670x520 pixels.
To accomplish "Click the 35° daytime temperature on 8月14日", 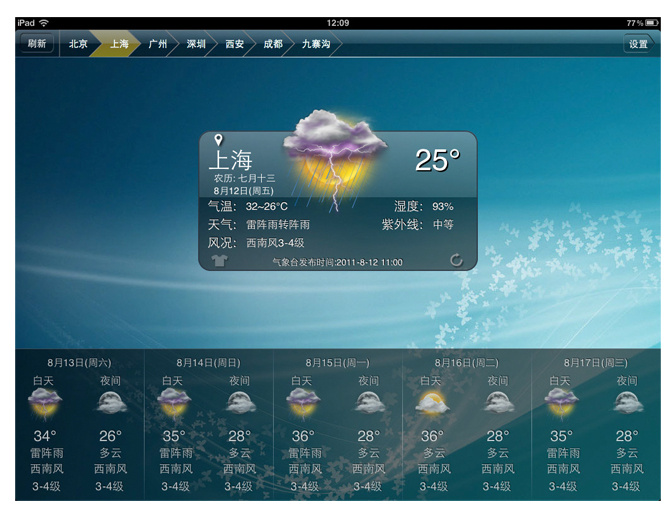I will coord(174,436).
